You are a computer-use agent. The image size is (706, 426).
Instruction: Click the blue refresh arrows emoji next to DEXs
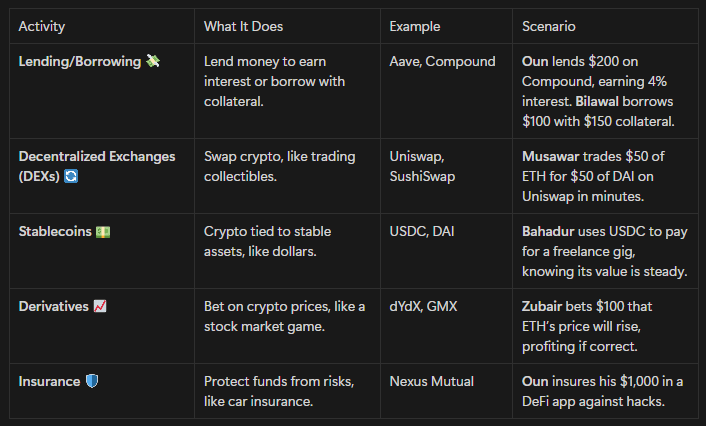pos(71,176)
